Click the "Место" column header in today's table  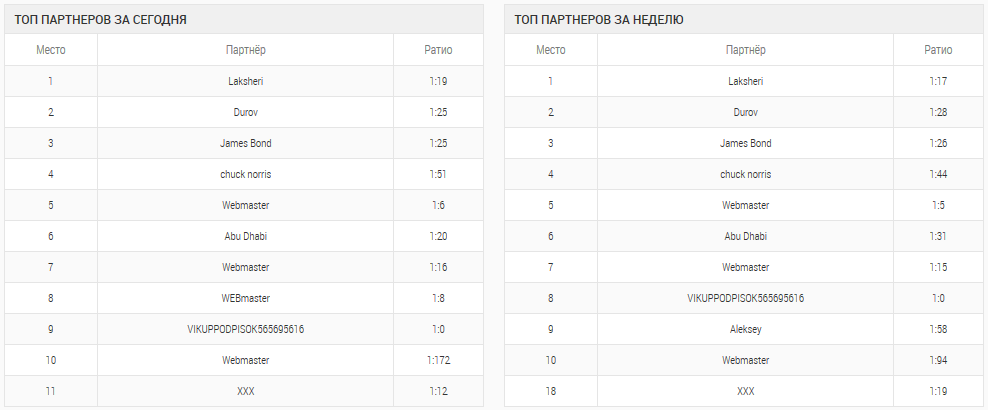coord(51,50)
